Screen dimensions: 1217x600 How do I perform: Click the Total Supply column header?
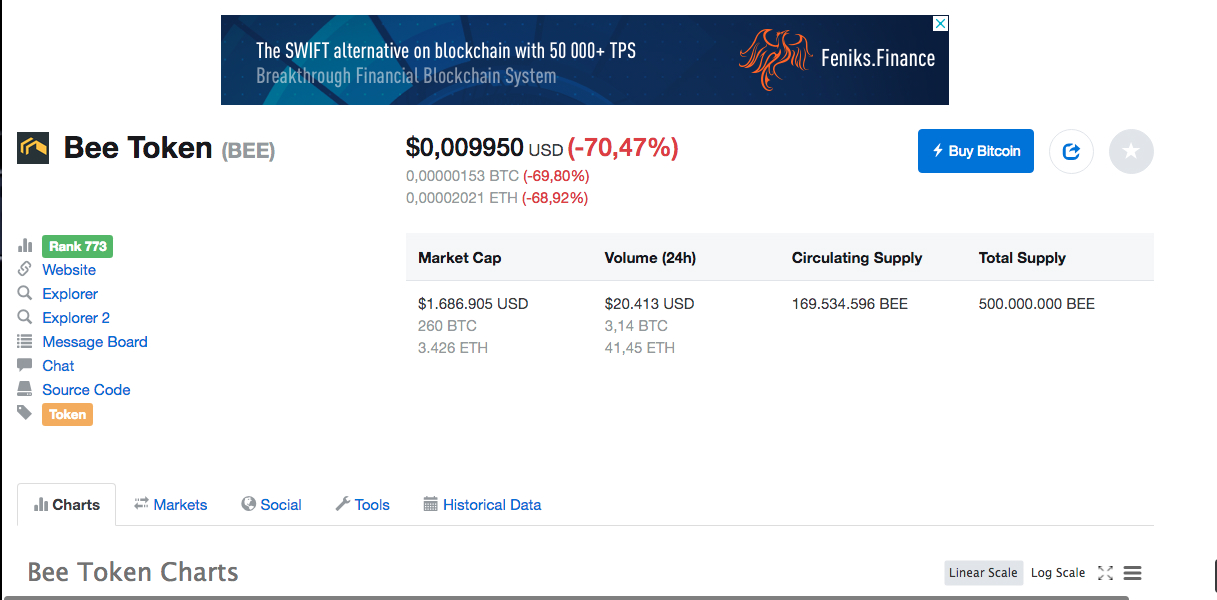1022,258
